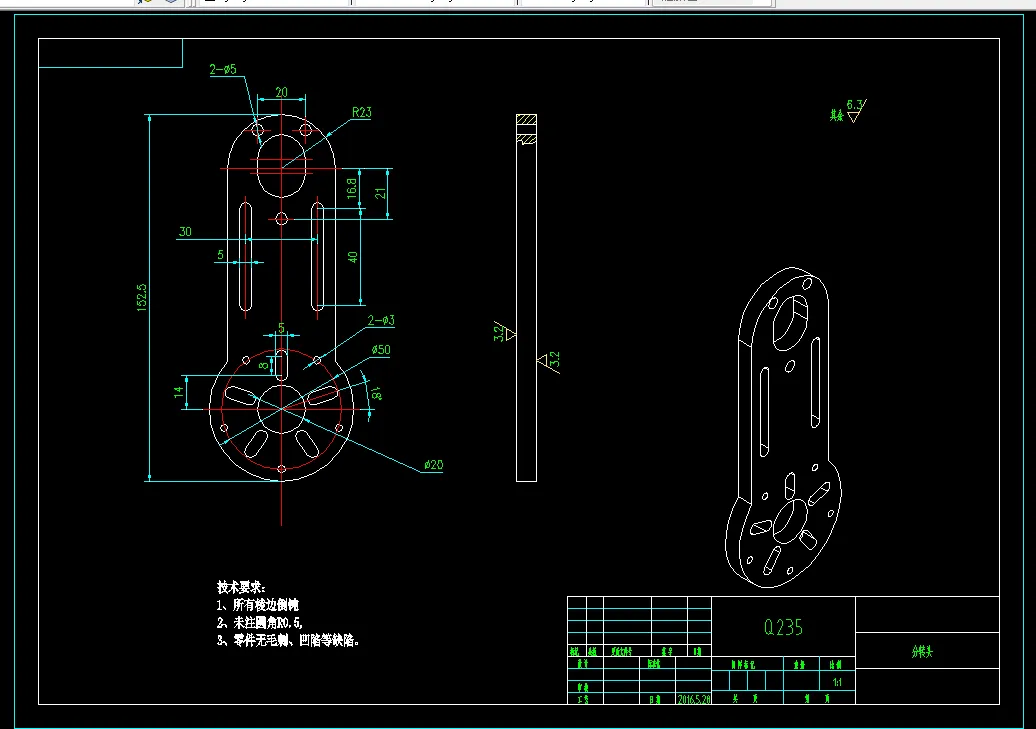Click the 8 slot dimension value
Viewport: 1036px width, 729px height.
point(264,365)
